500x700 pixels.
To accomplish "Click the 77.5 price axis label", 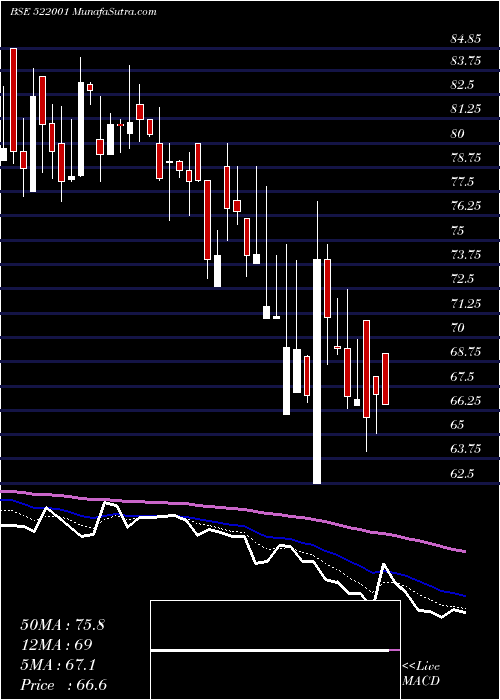I will (462, 182).
